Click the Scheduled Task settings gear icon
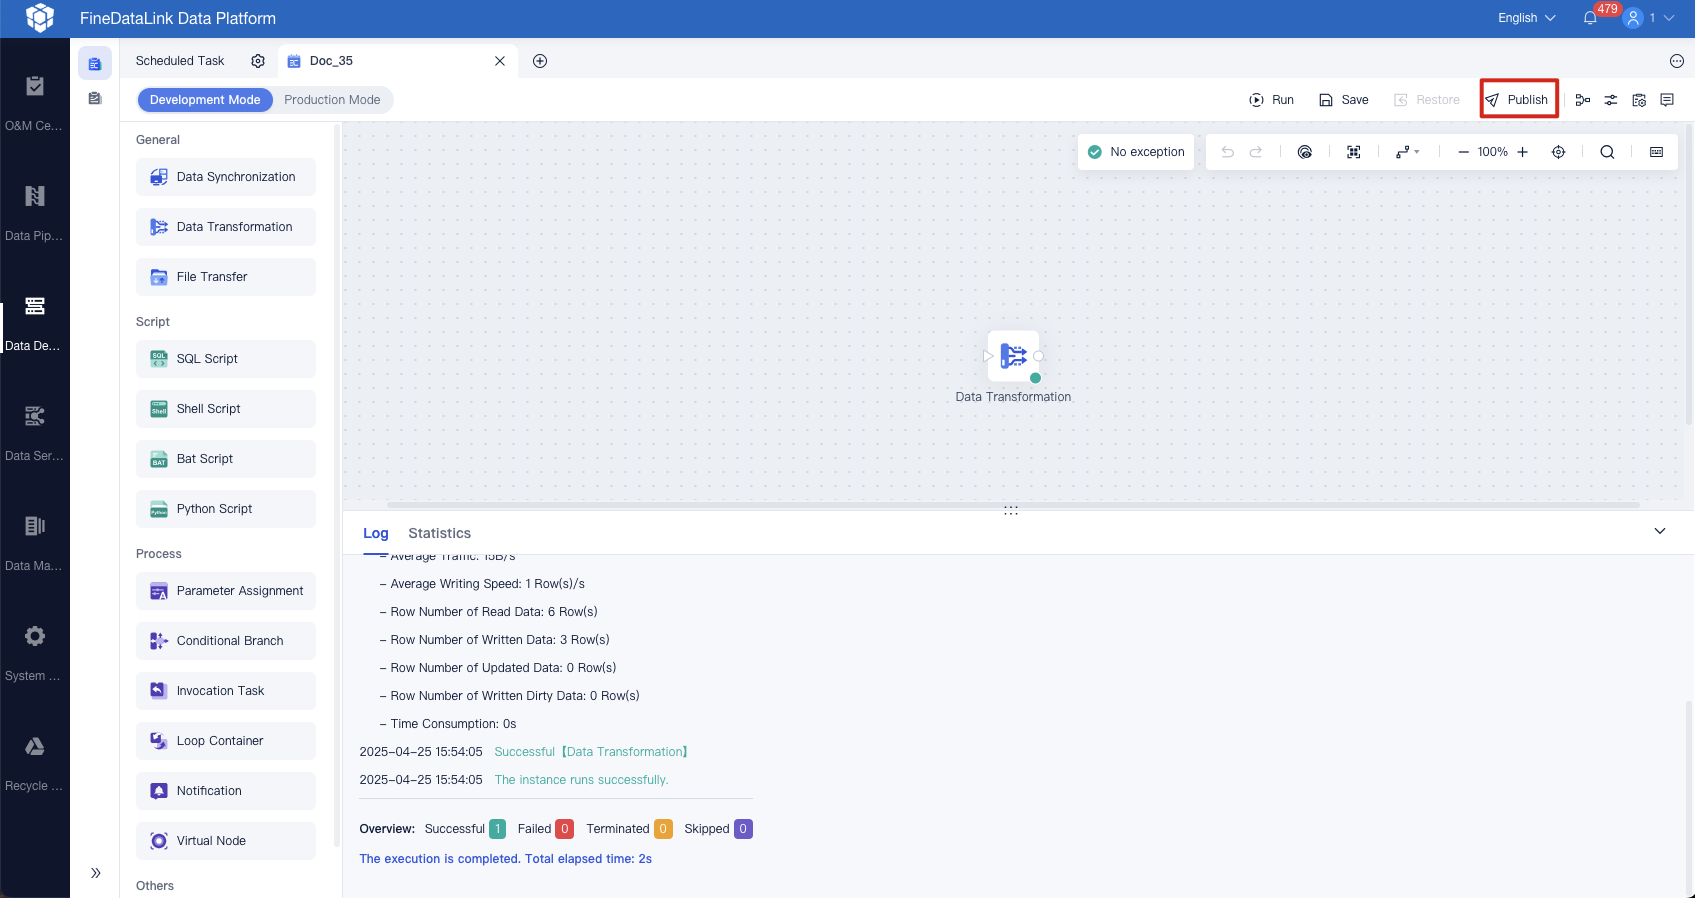 pyautogui.click(x=258, y=61)
